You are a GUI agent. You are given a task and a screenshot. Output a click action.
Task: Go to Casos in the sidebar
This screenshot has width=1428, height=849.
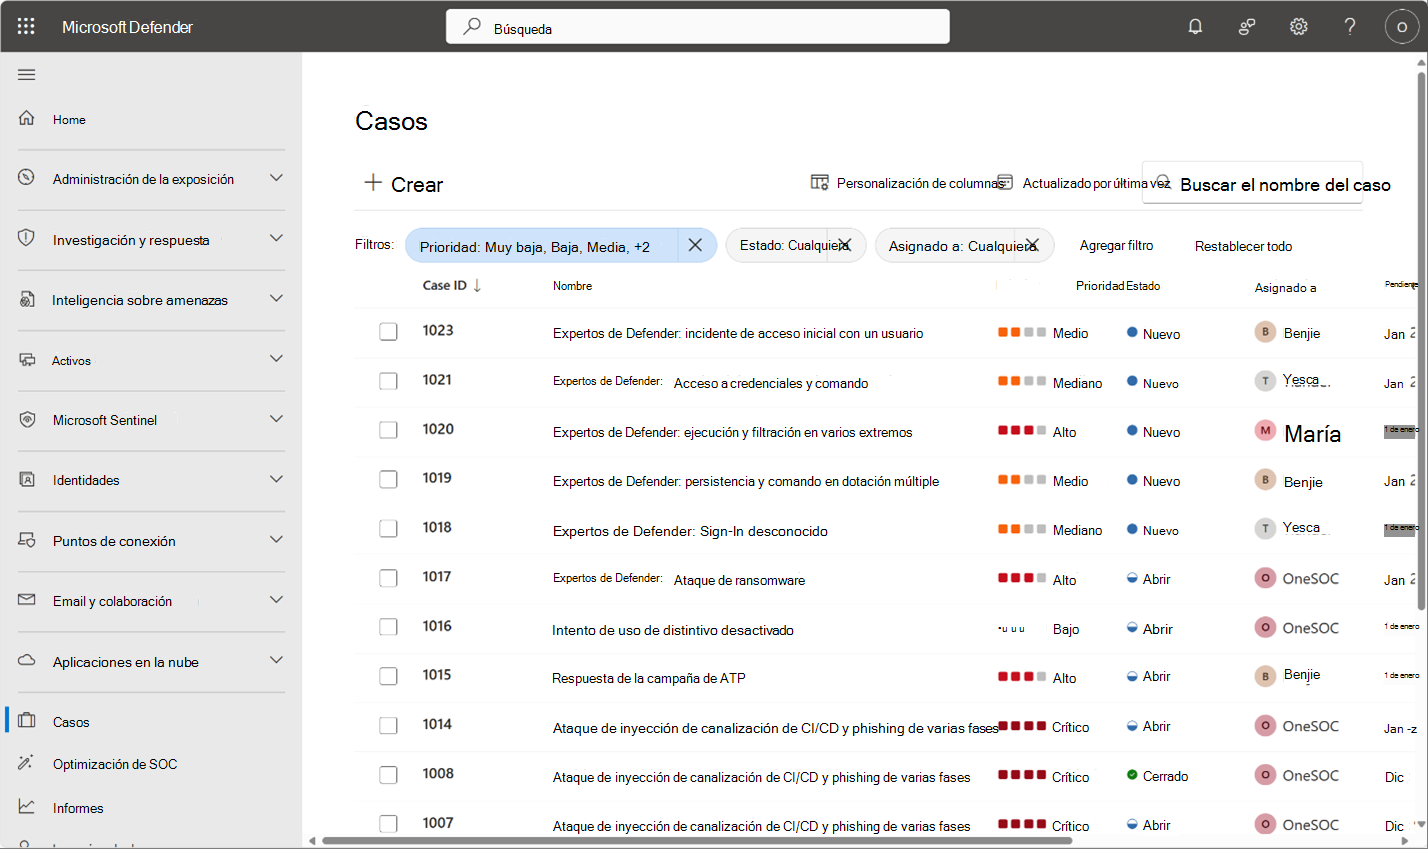coord(71,722)
